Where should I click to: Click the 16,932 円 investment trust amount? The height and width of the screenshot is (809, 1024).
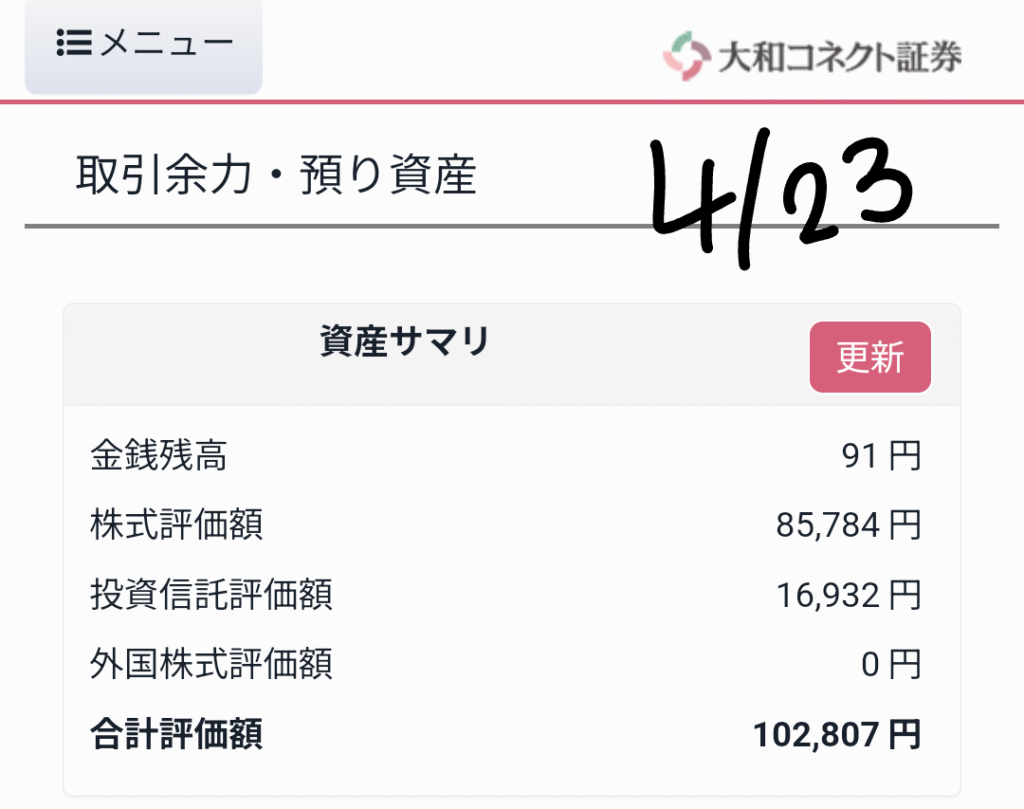(848, 595)
